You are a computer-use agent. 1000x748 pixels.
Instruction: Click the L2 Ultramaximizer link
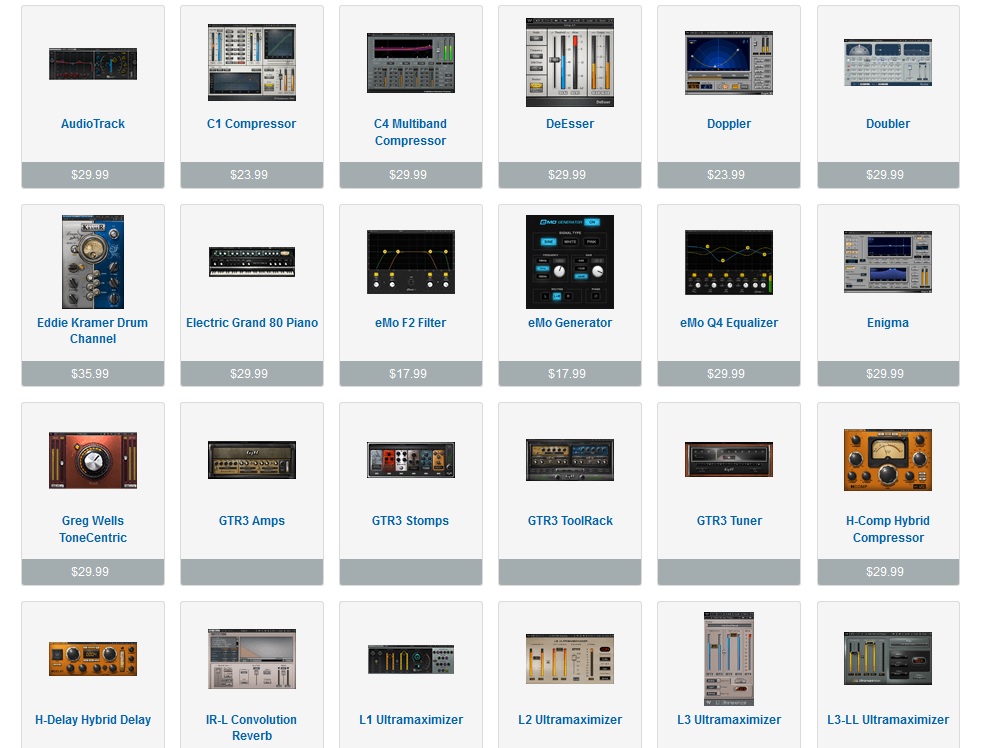(x=570, y=719)
